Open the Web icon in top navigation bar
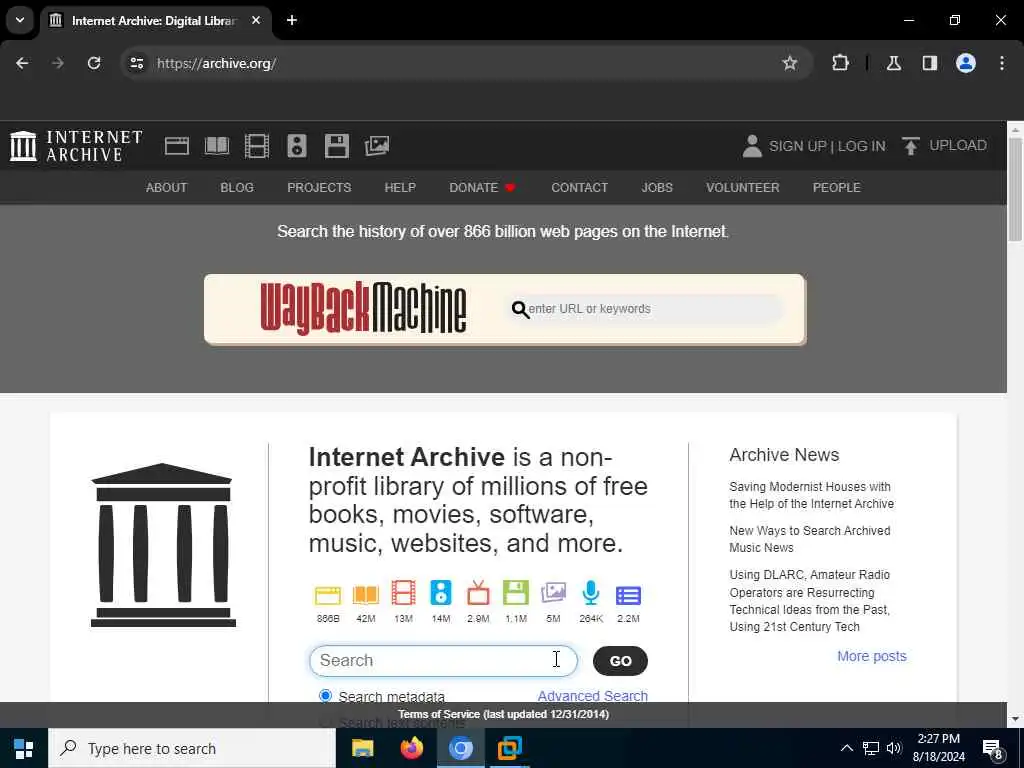This screenshot has height=768, width=1024. tap(176, 146)
